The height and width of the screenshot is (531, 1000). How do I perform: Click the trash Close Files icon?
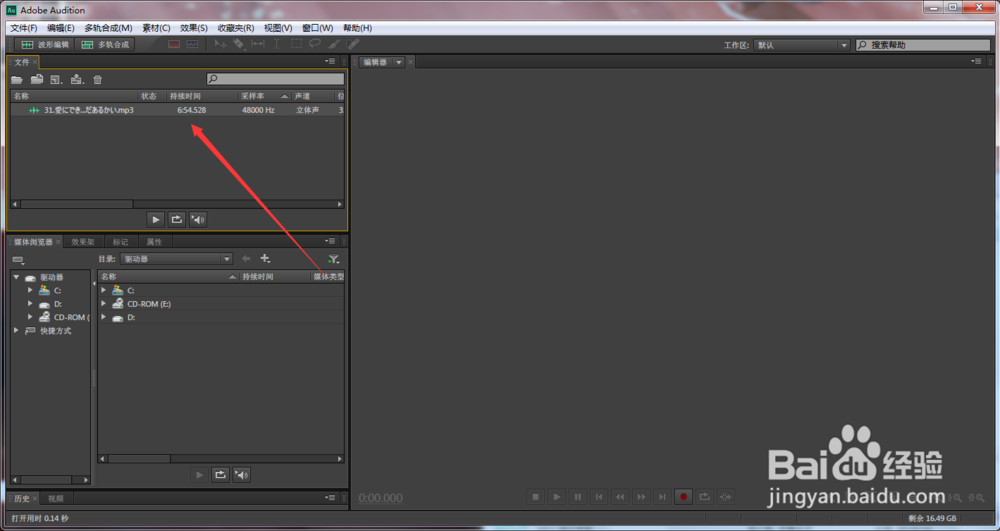click(98, 80)
